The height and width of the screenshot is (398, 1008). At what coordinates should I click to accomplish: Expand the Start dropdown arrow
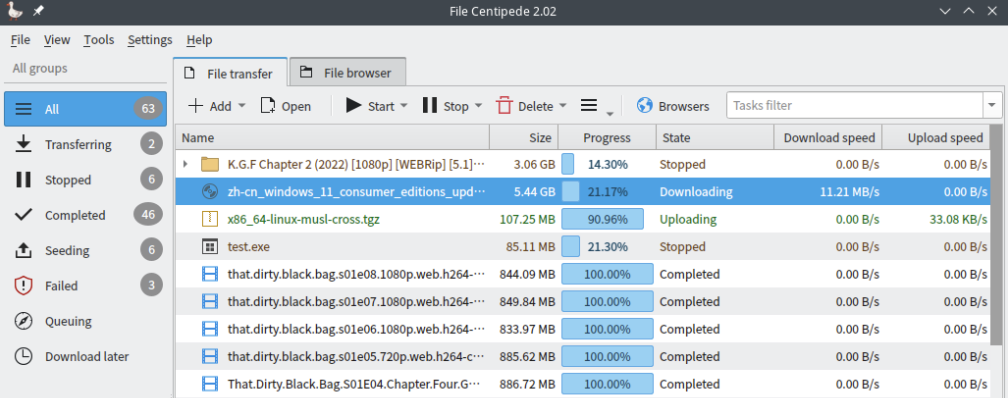(x=404, y=105)
